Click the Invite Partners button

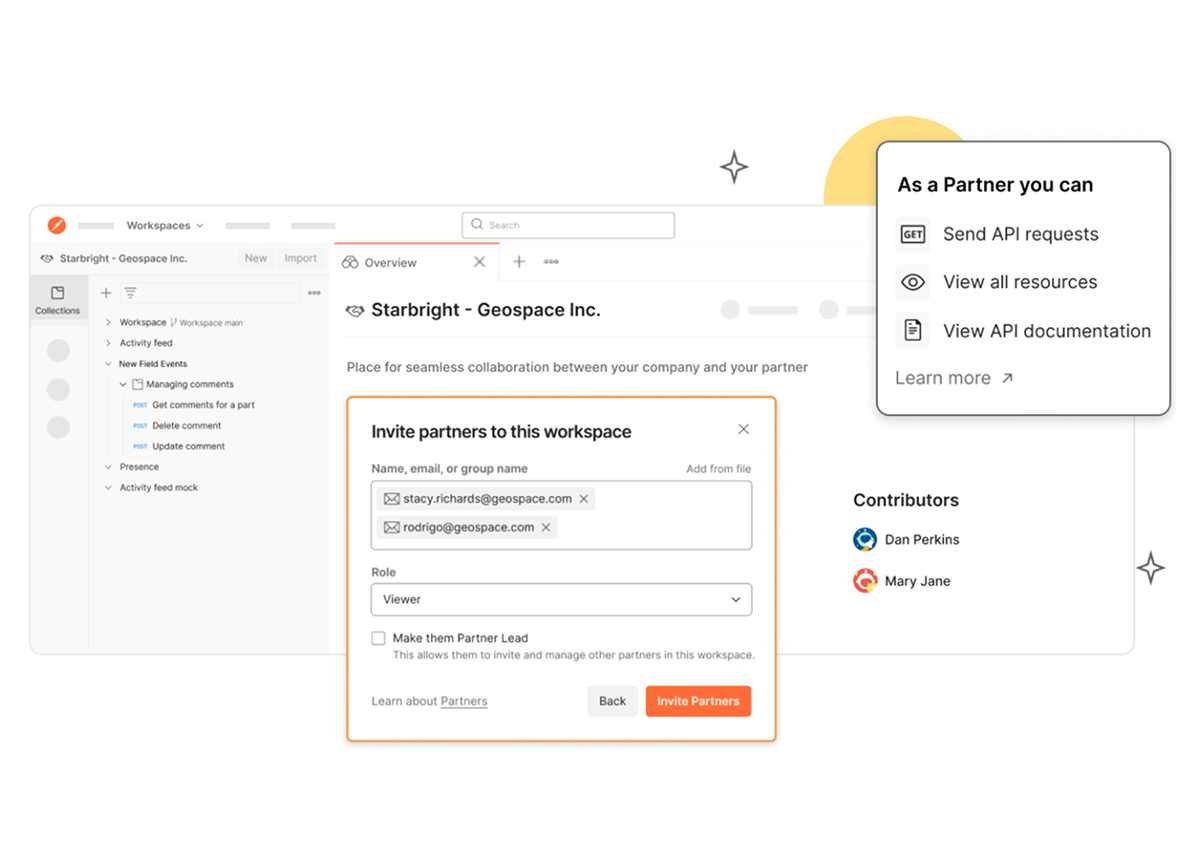pos(698,701)
